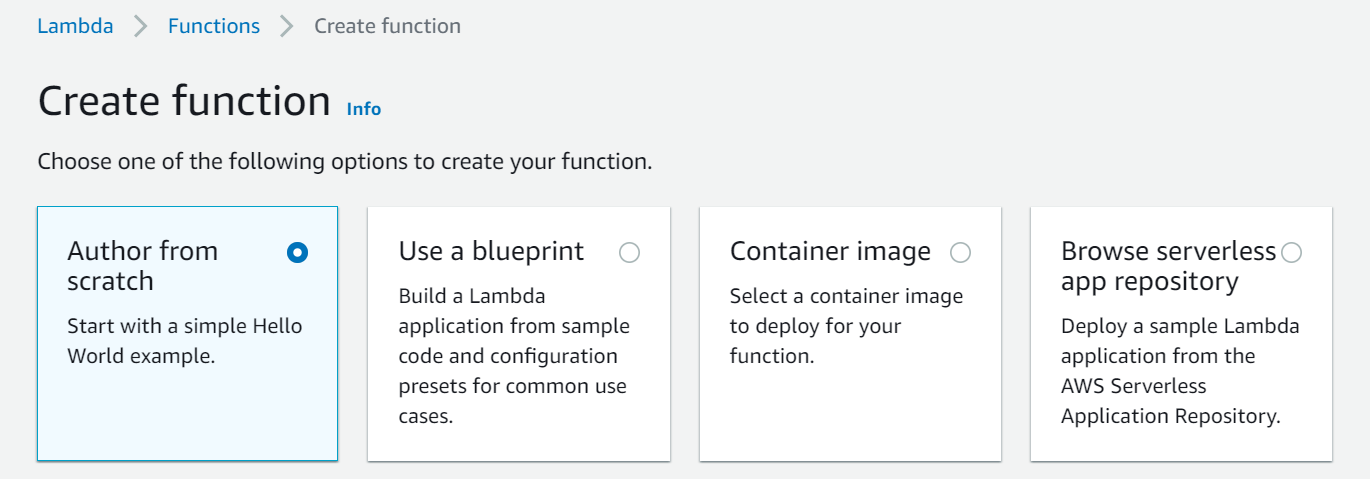Click the large Create function page heading
The height and width of the screenshot is (479, 1370).
coord(184,101)
